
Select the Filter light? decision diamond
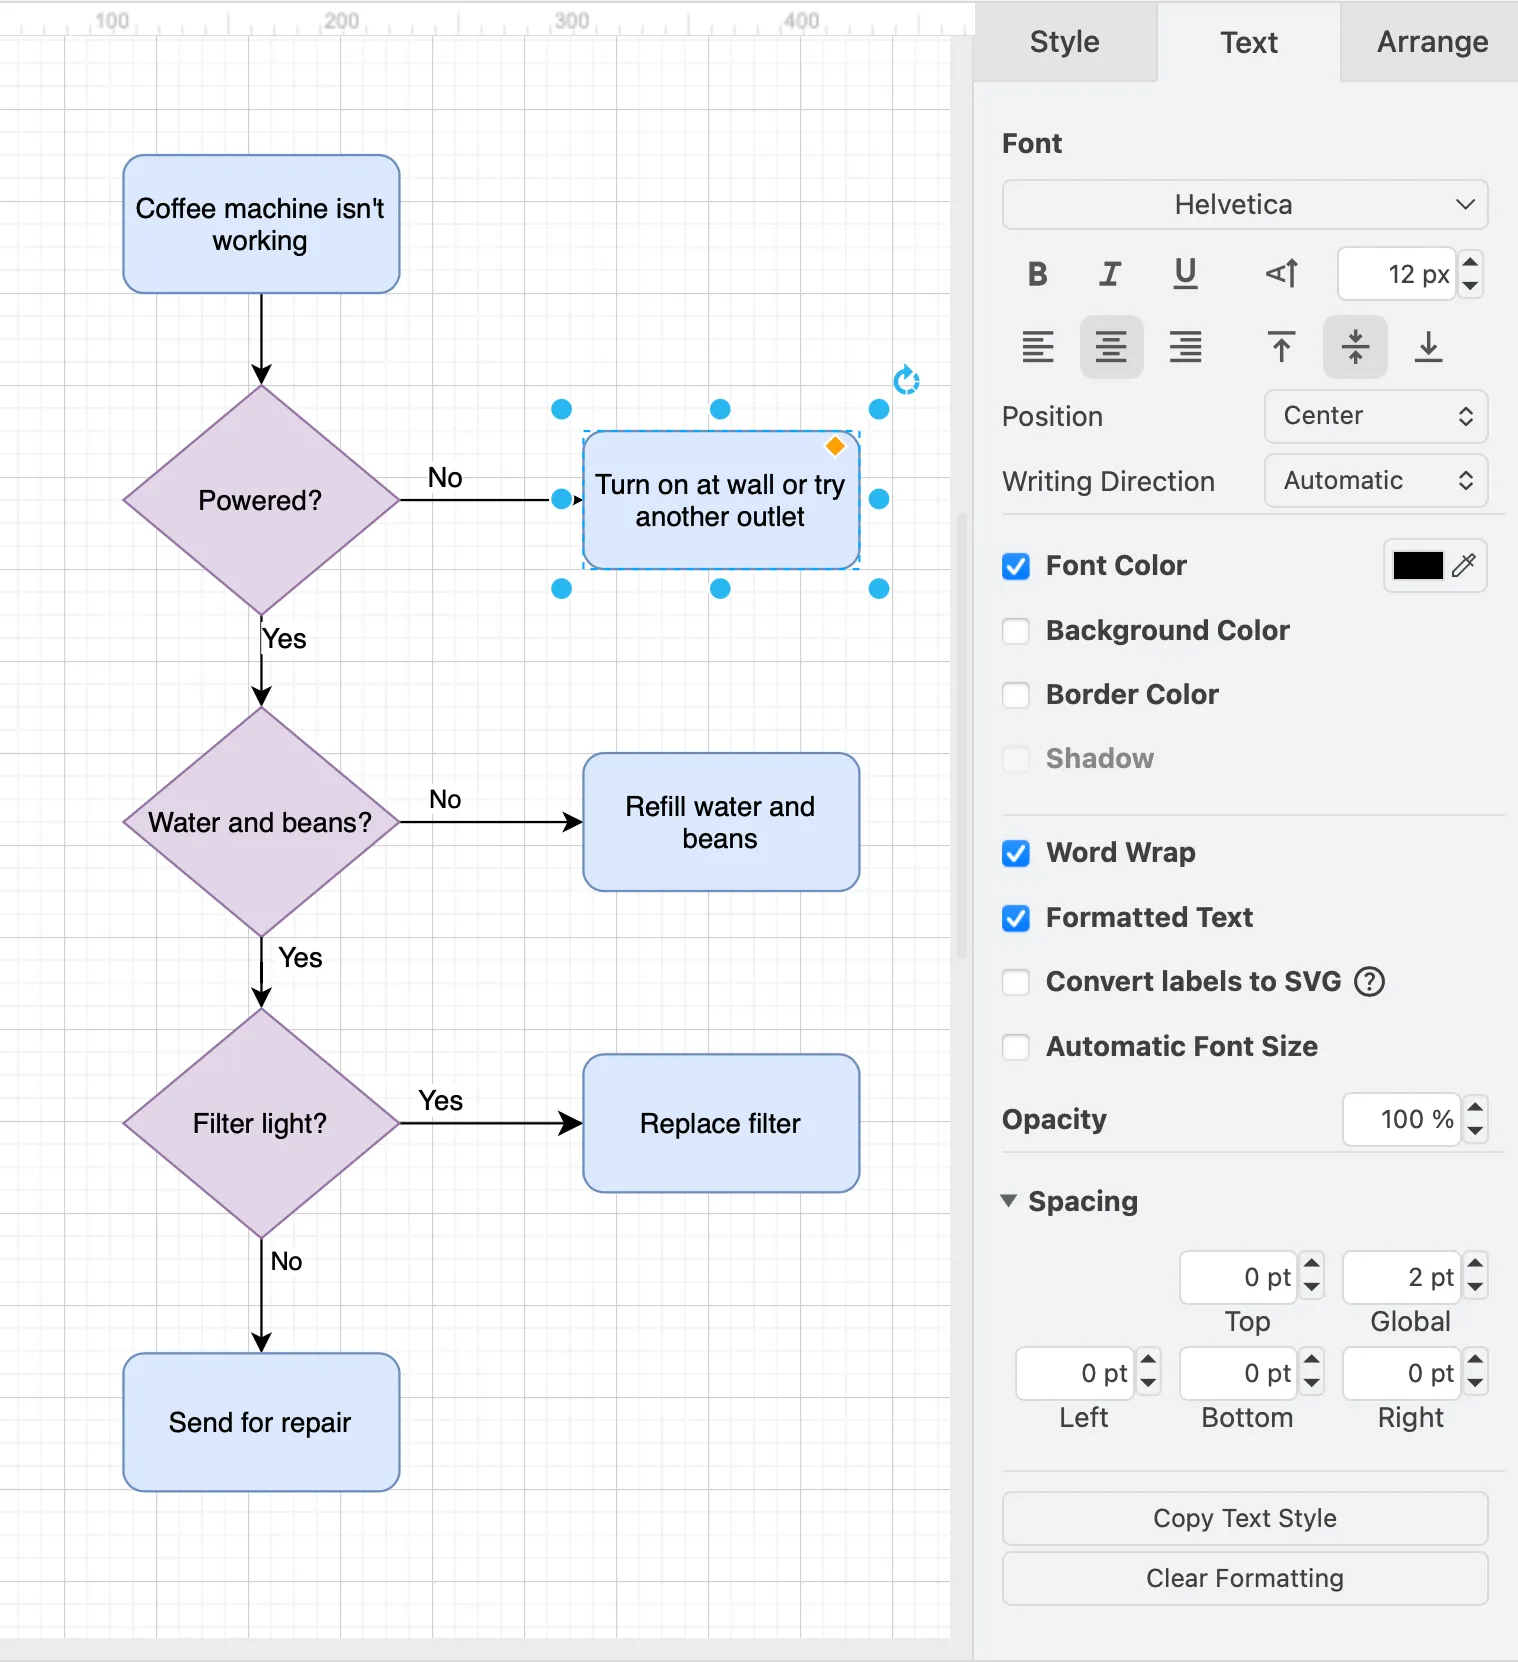[x=261, y=1123]
